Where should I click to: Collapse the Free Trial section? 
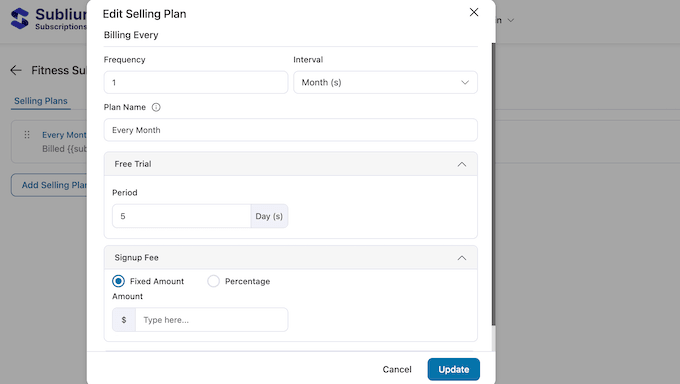point(462,164)
